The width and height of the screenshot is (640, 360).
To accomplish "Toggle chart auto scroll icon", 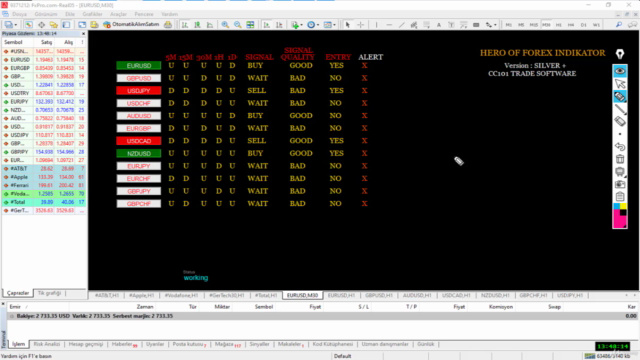I will click(267, 25).
